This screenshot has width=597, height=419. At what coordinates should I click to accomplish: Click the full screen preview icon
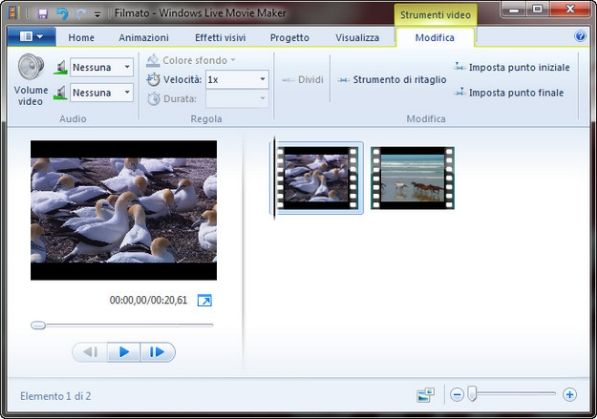[204, 301]
